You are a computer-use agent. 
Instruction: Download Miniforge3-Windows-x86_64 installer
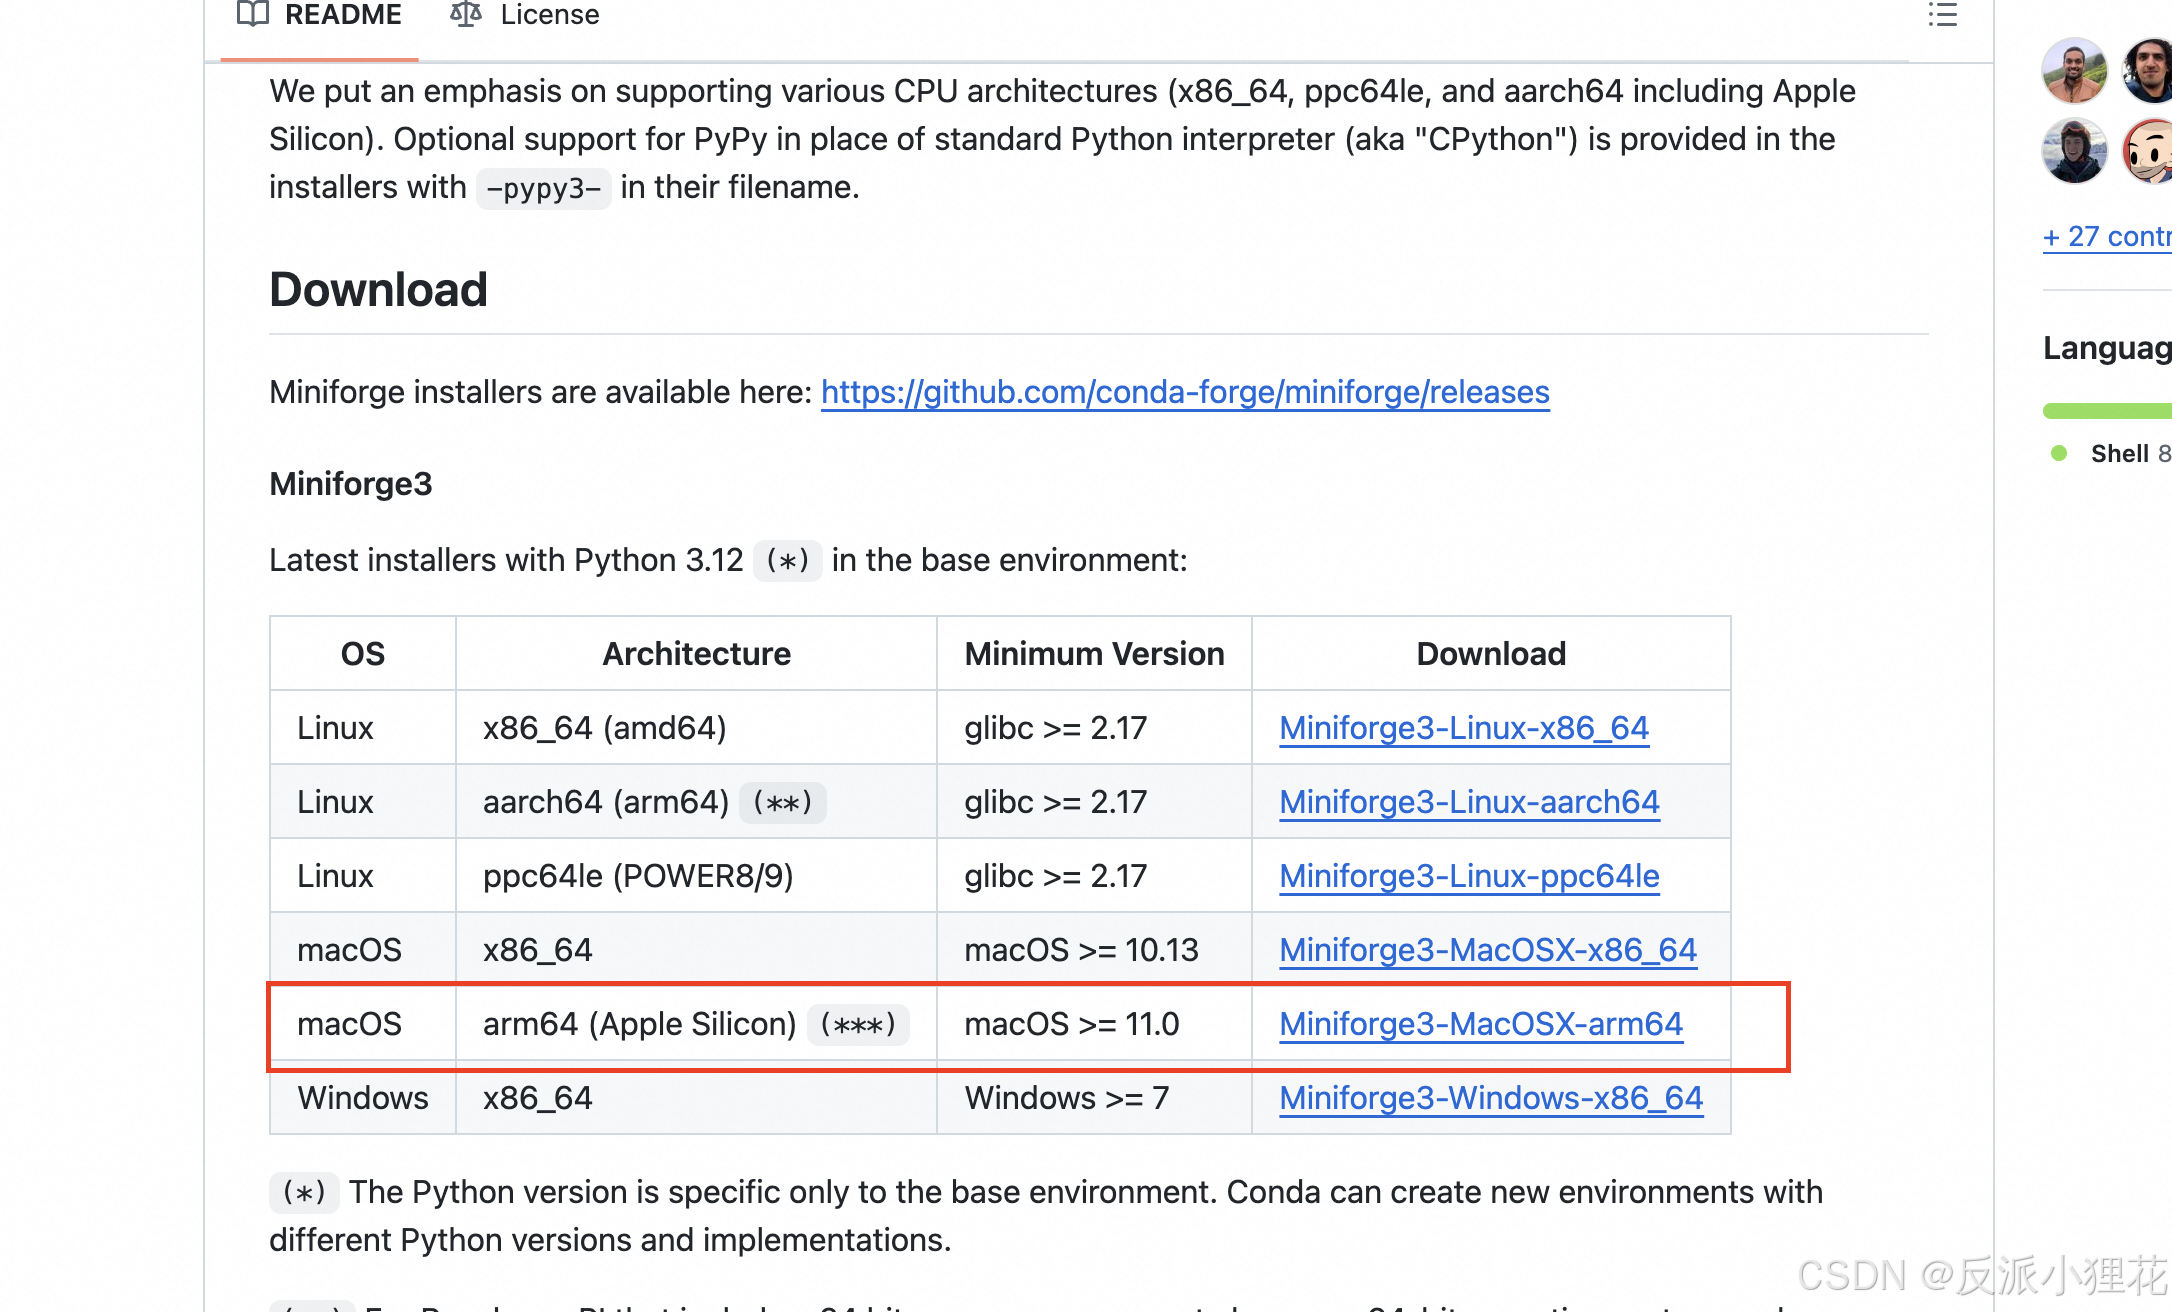tap(1490, 1098)
